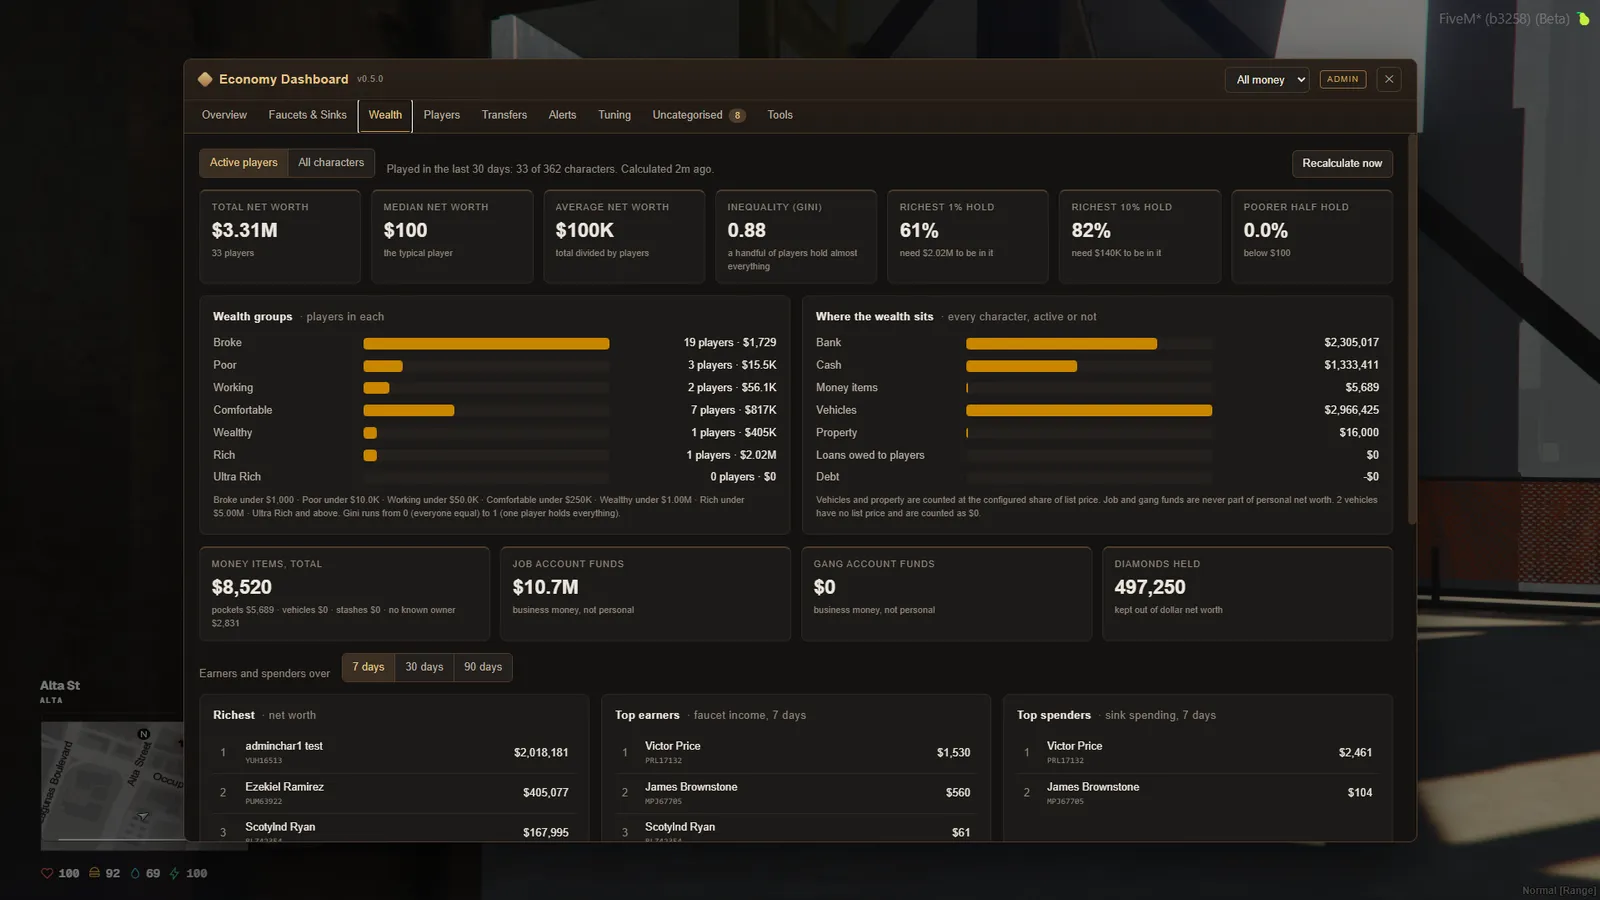Screen dimensions: 1600x900
Task: Select the All characters filter
Action: click(331, 162)
